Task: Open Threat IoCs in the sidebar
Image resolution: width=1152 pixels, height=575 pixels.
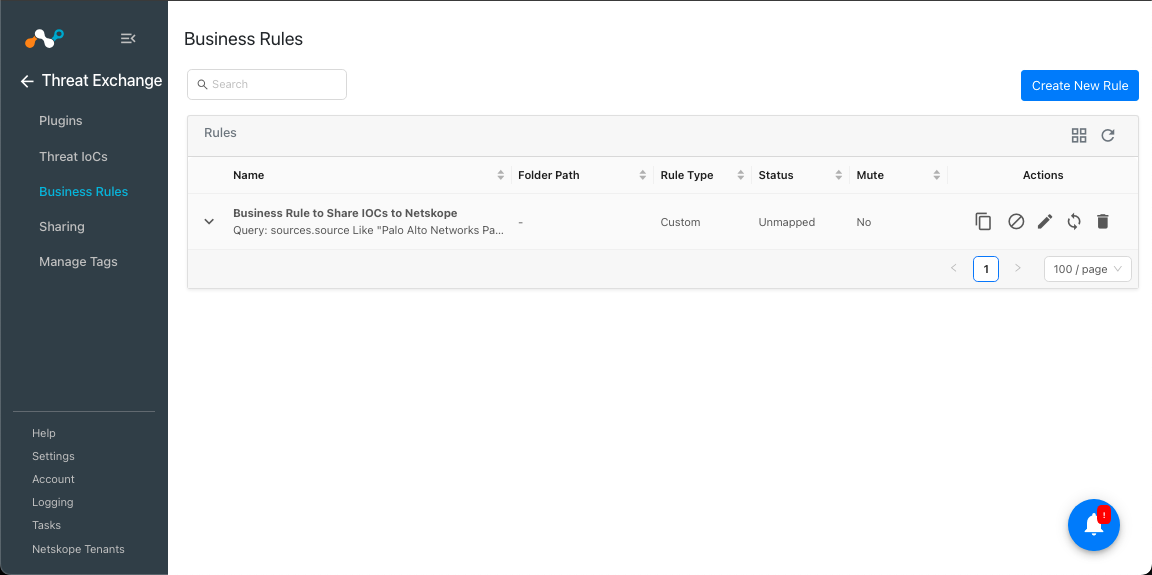Action: pyautogui.click(x=73, y=156)
